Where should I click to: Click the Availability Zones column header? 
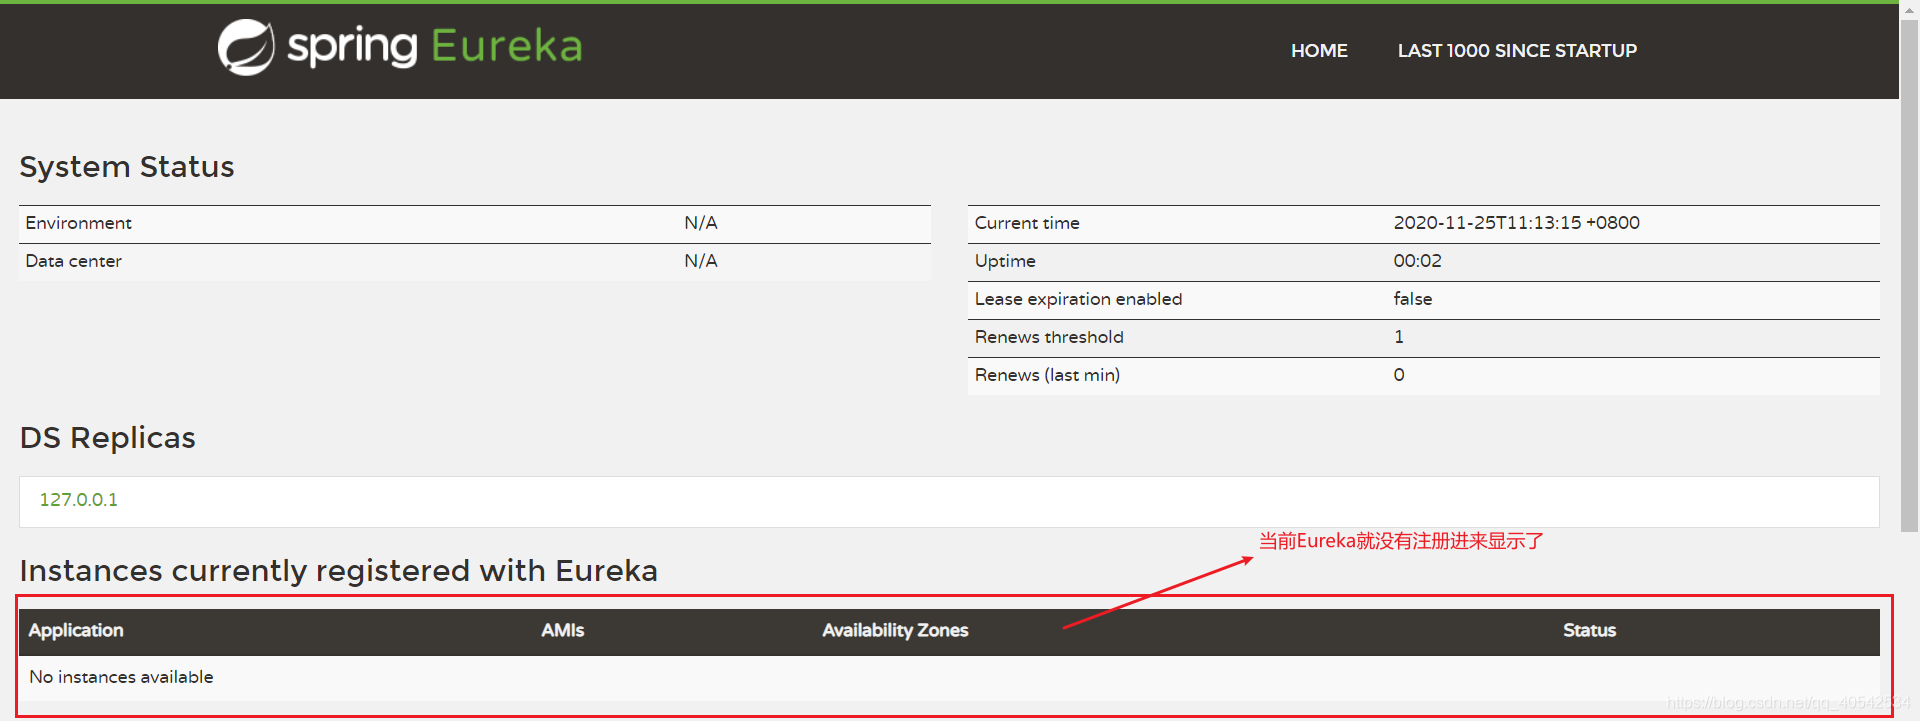(895, 630)
